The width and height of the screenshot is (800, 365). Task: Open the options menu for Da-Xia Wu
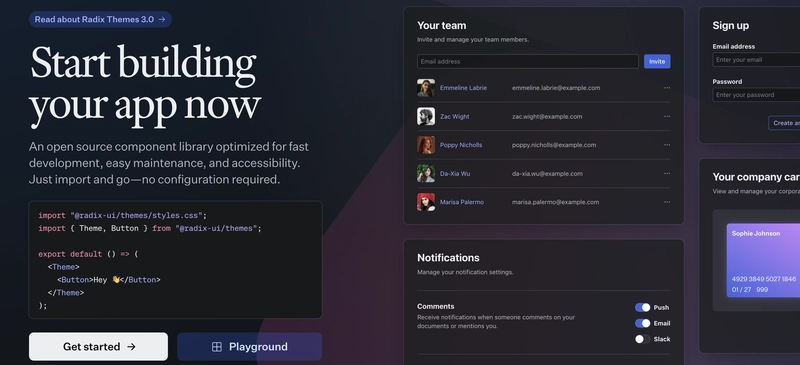[667, 174]
